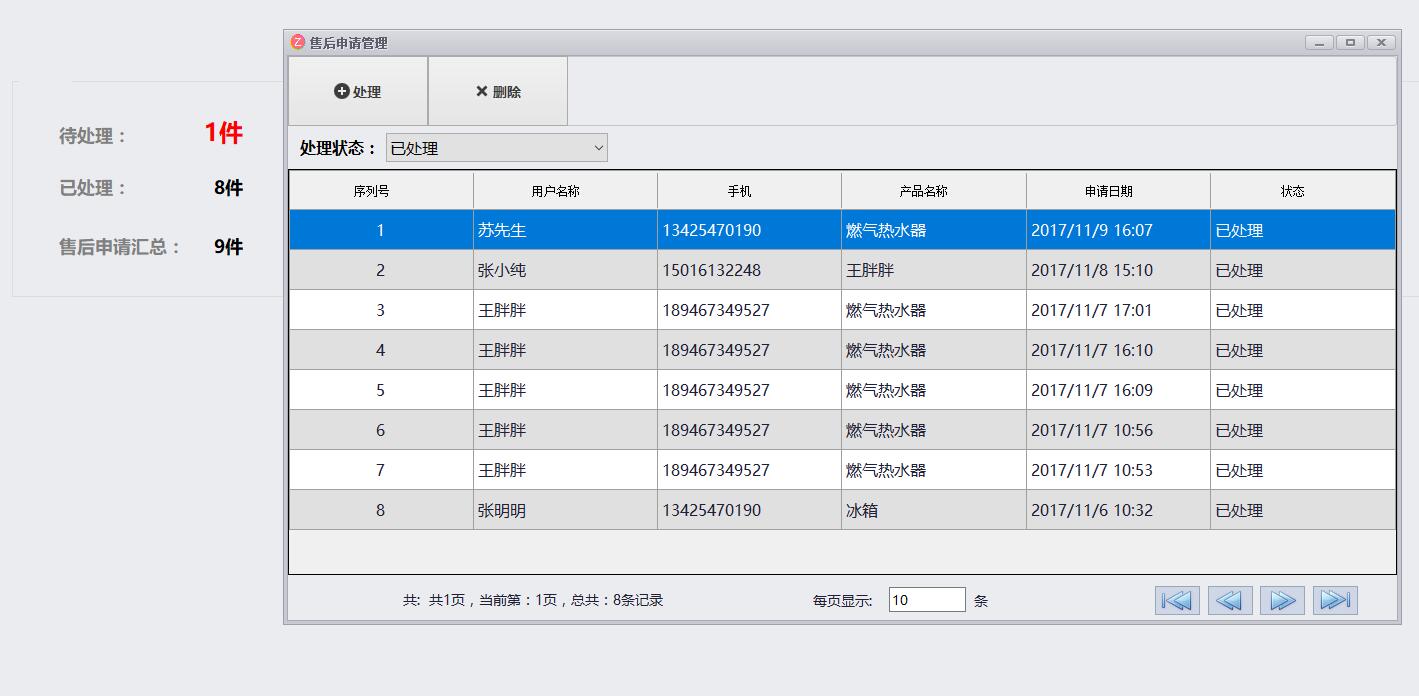Maximize the 售后申请管理 window
1419x696 pixels.
point(1350,42)
